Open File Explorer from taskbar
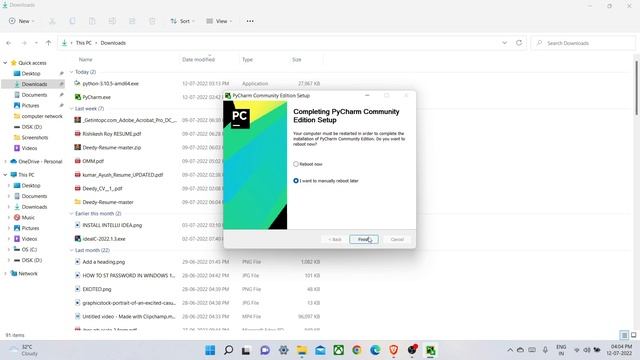 pyautogui.click(x=302, y=350)
